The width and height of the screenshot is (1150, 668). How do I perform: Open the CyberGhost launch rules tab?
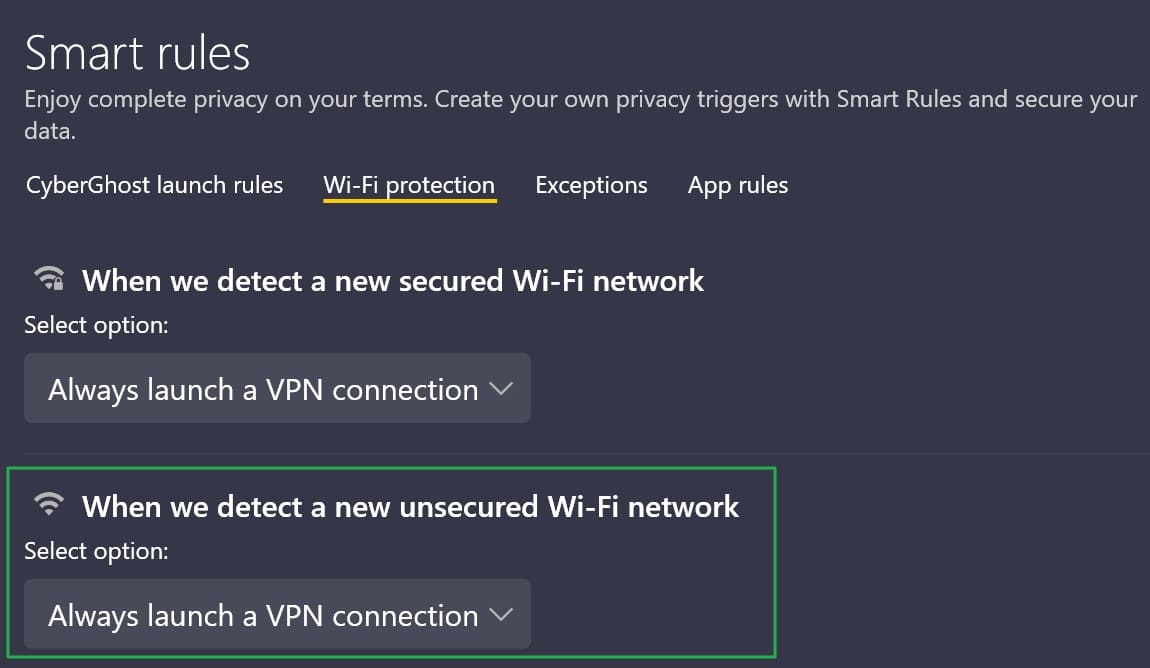155,185
